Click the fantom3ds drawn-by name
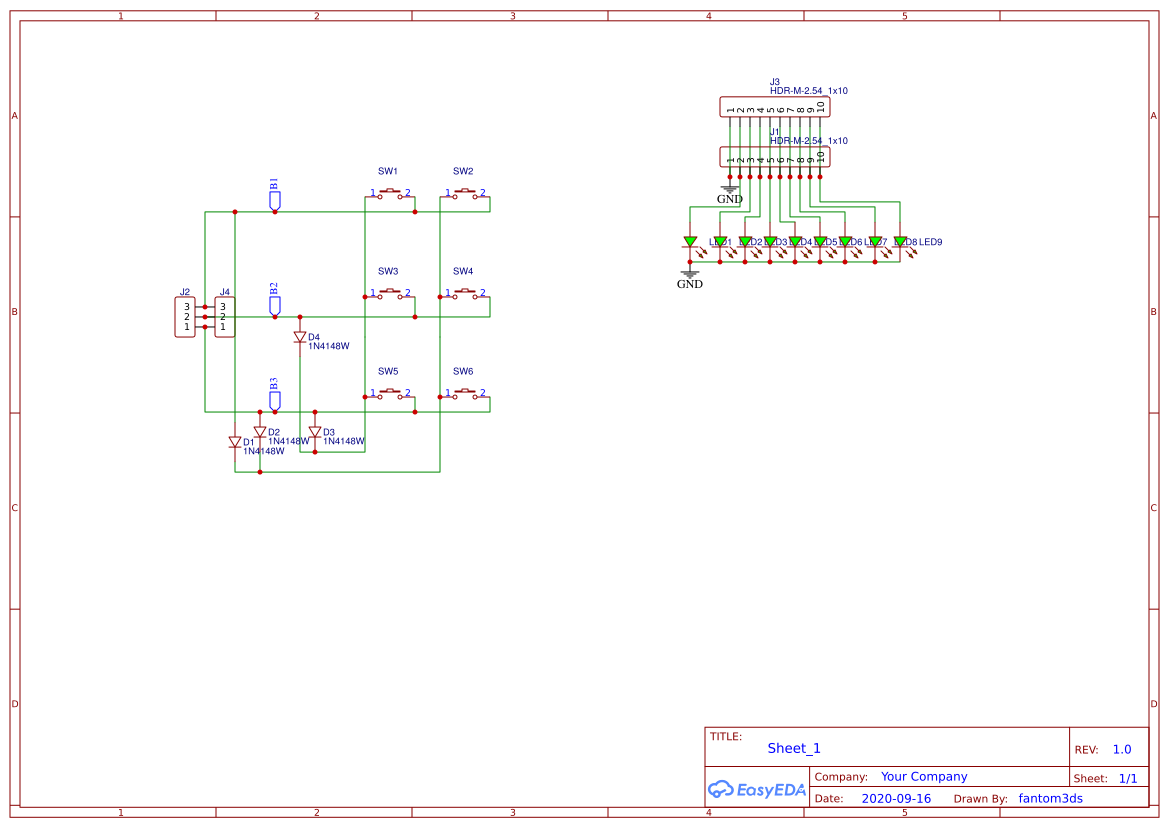The image size is (1169, 828). pyautogui.click(x=1050, y=798)
